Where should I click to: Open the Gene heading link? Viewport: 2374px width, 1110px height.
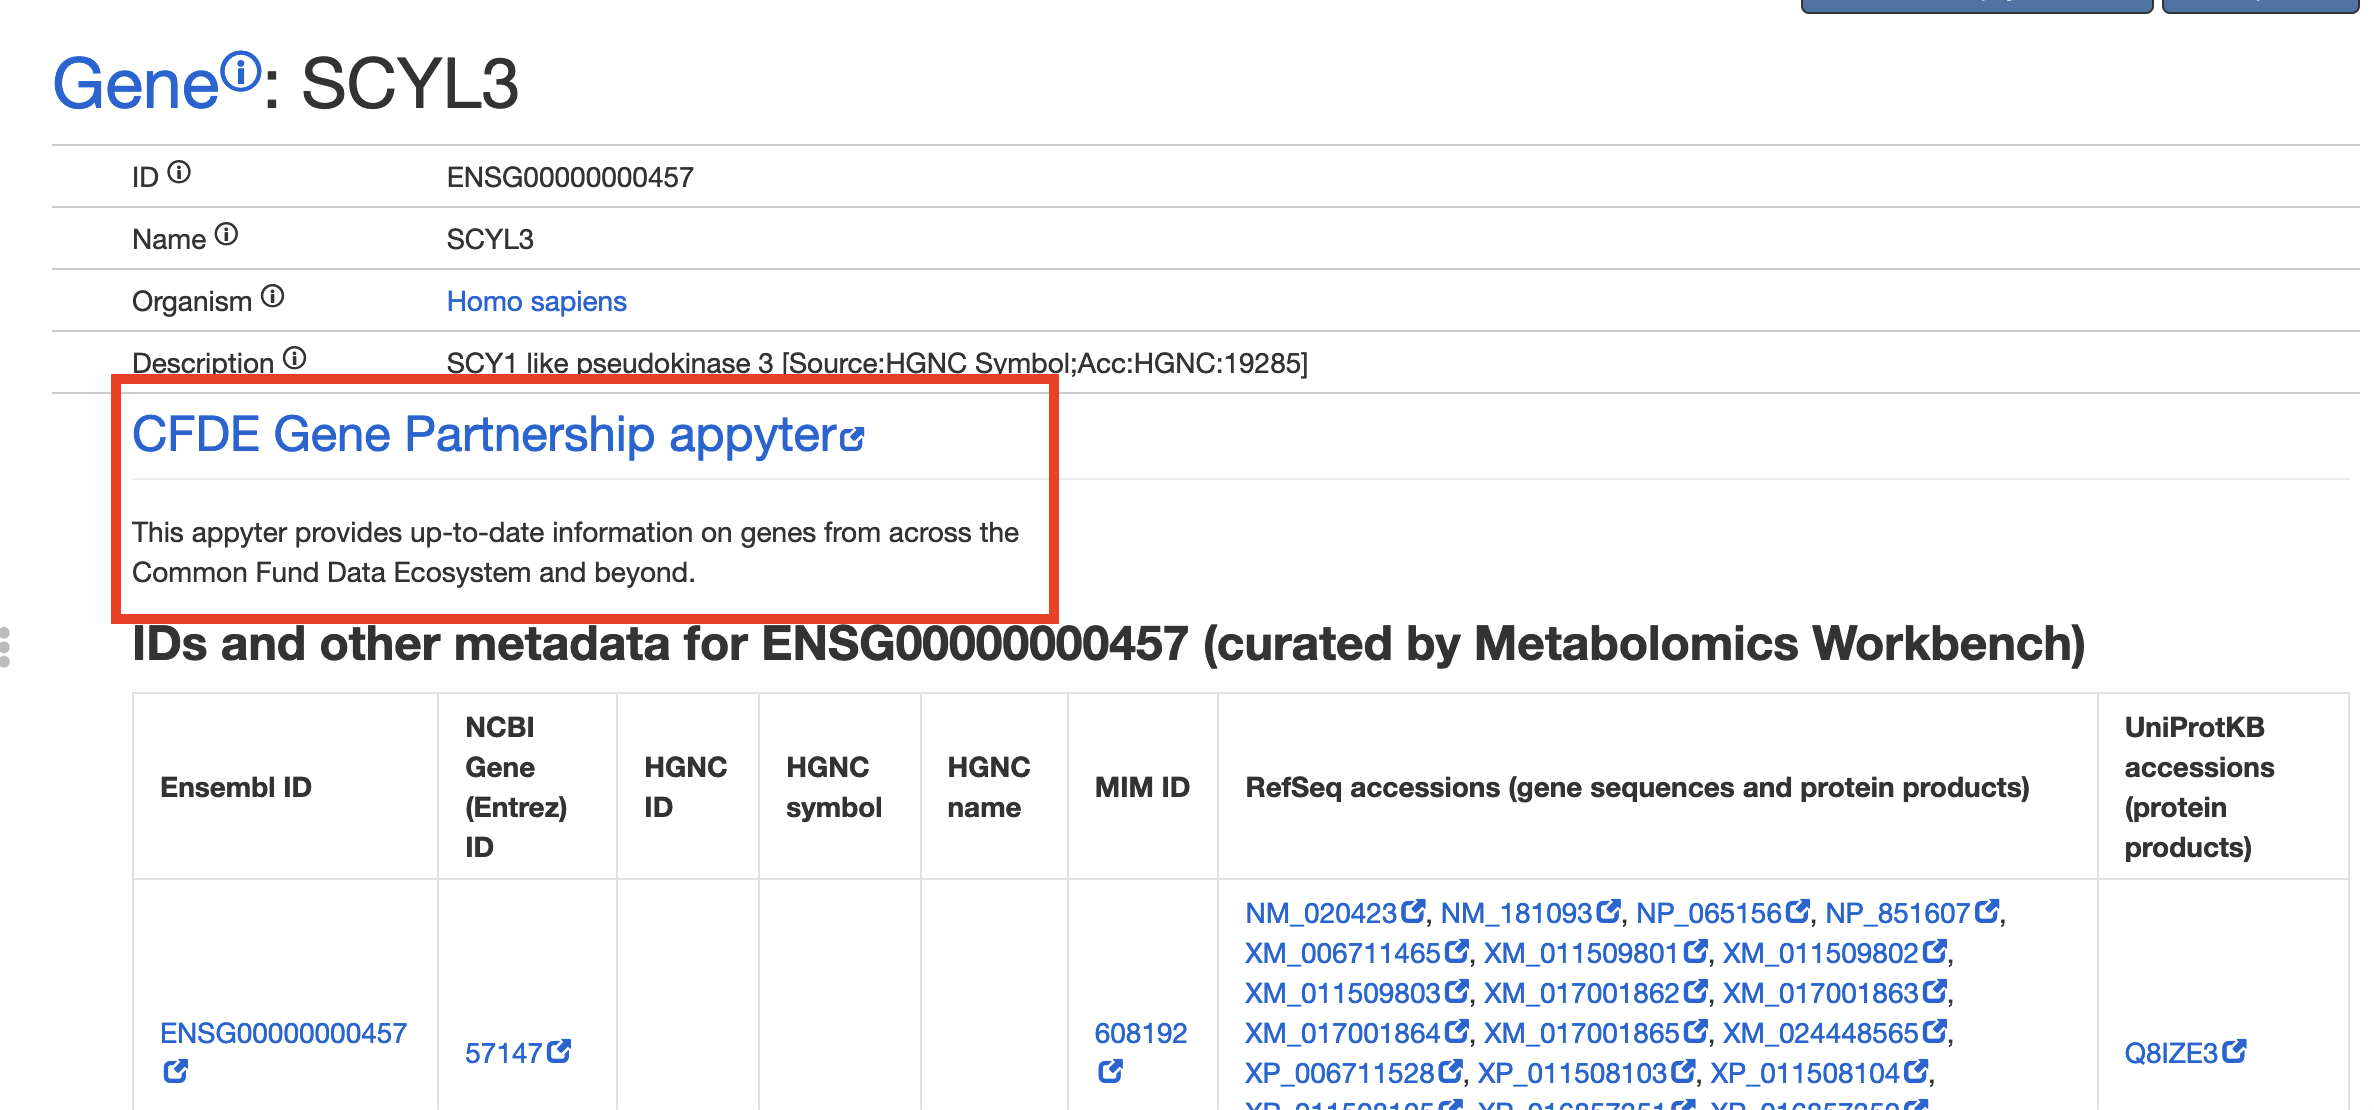[x=136, y=84]
